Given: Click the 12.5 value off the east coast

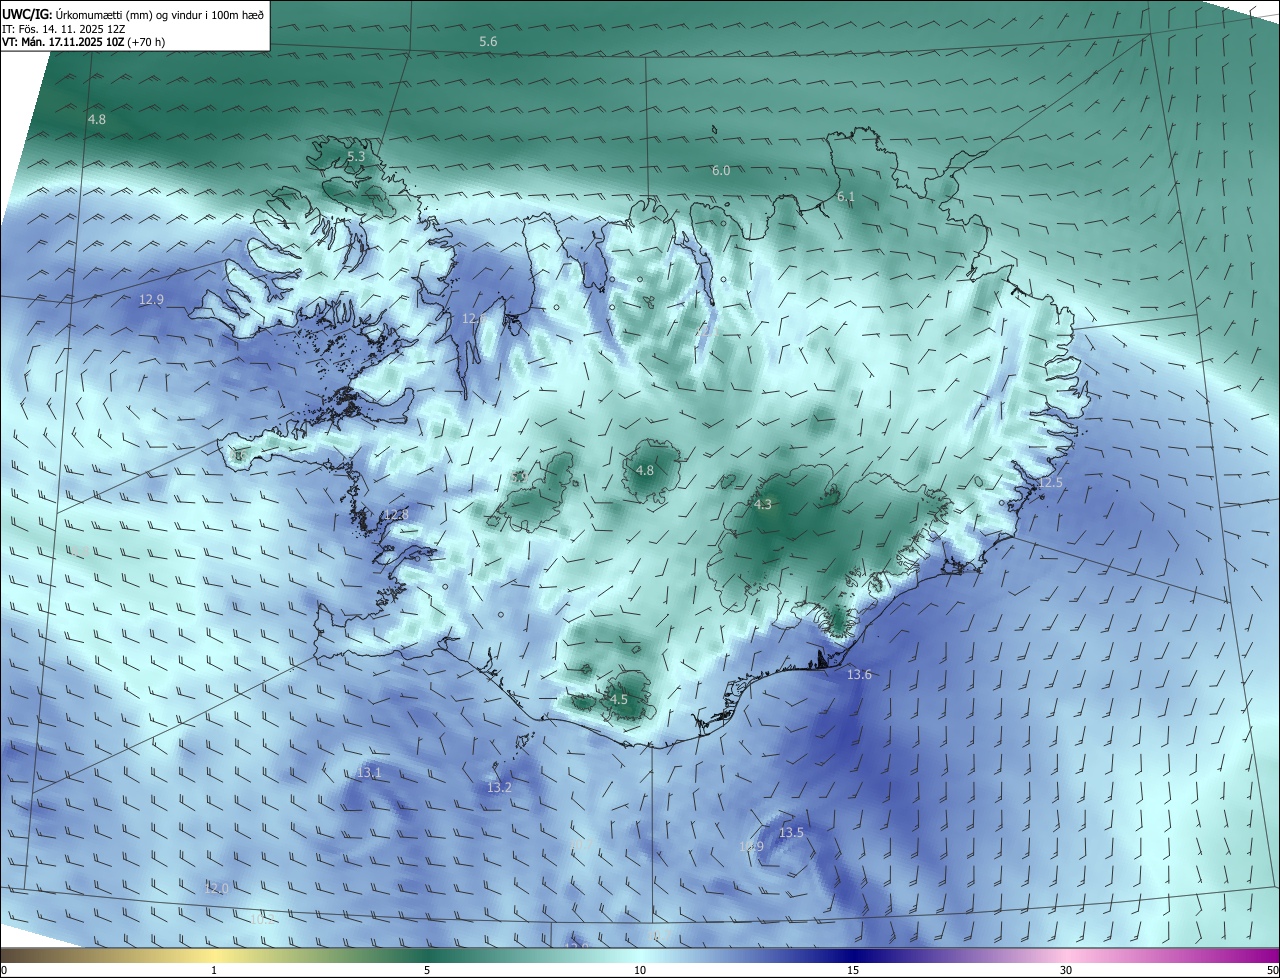Looking at the screenshot, I should coord(1051,483).
